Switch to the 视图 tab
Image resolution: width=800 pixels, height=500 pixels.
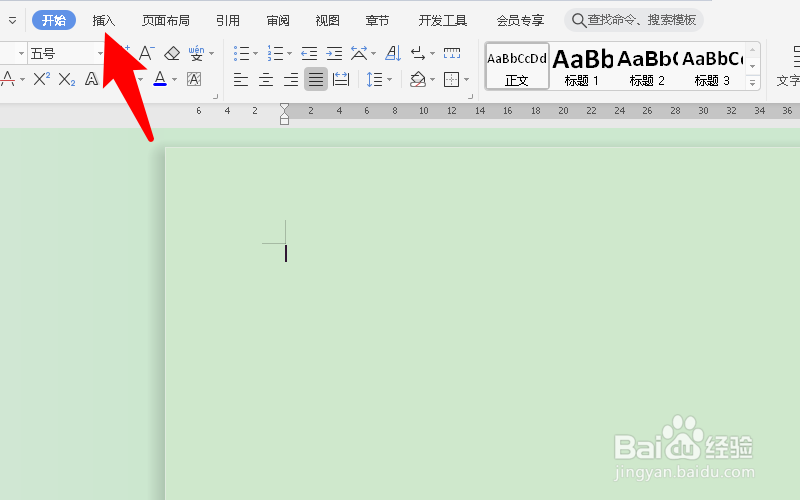[x=327, y=20]
